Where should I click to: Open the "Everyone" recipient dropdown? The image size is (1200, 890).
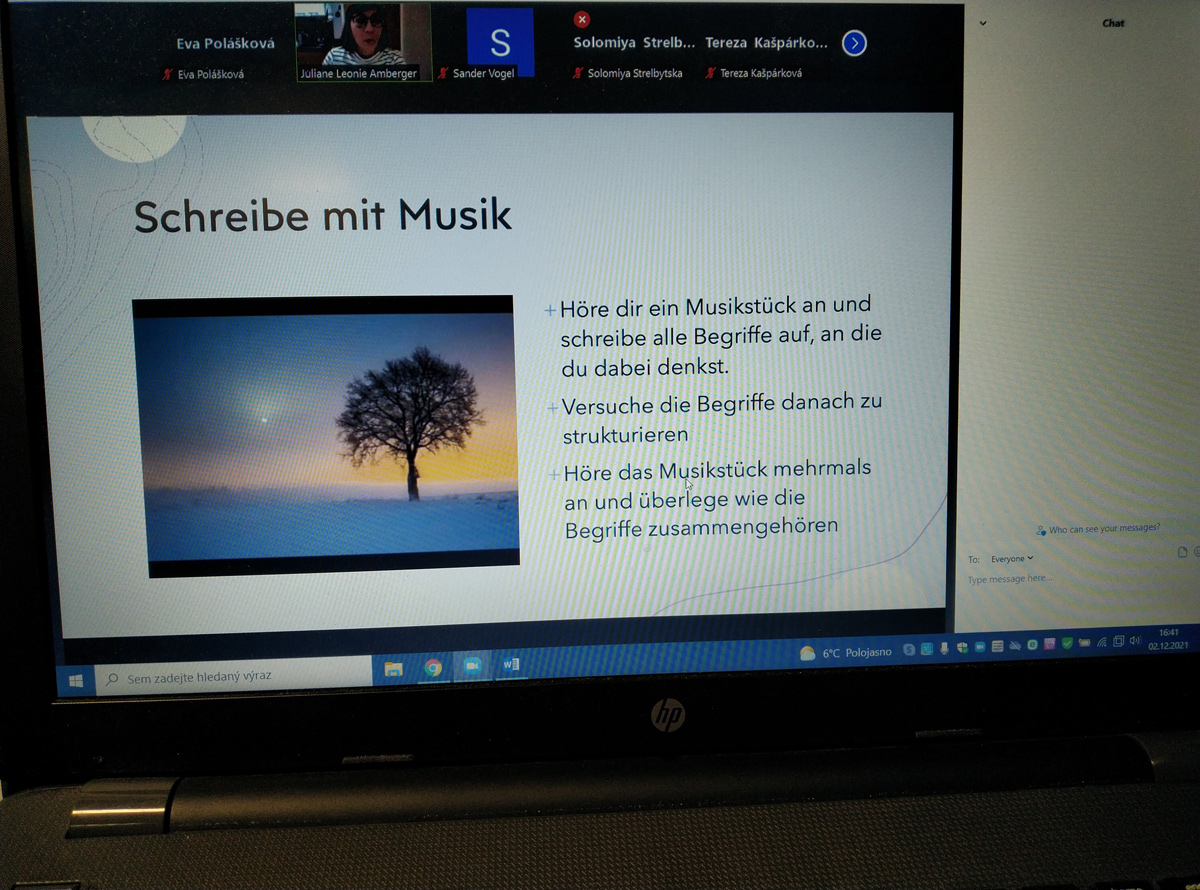[x=1012, y=558]
